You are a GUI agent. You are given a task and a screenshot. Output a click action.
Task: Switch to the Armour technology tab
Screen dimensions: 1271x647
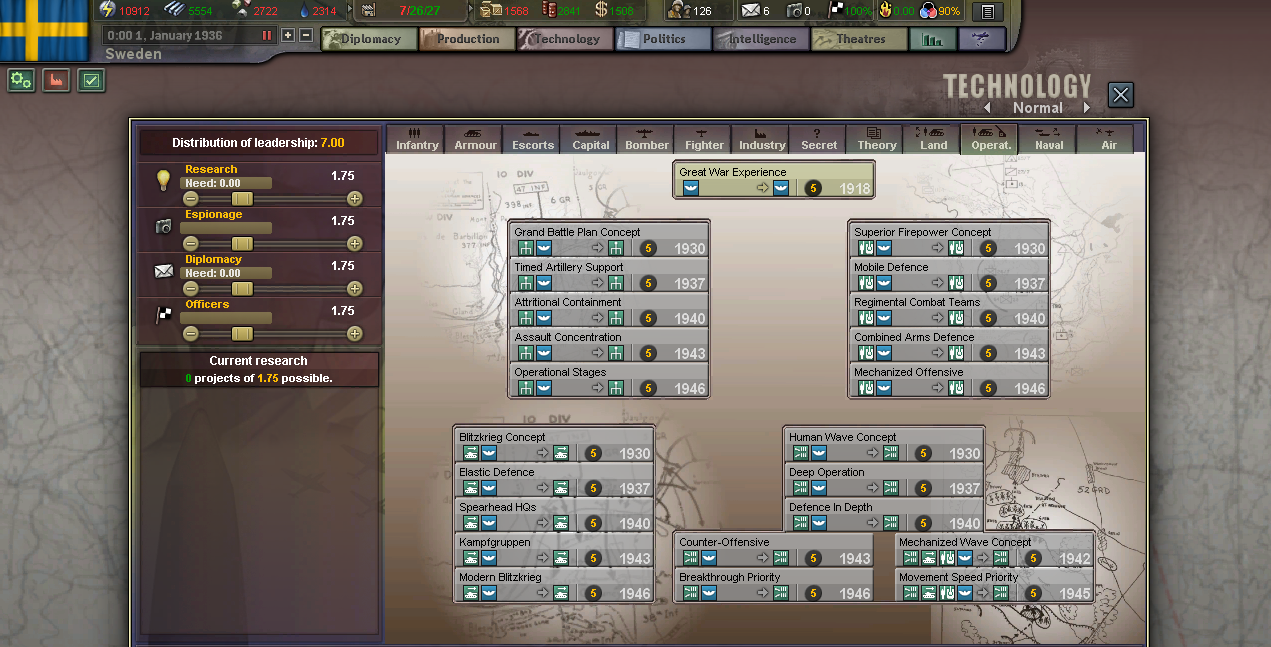click(475, 139)
